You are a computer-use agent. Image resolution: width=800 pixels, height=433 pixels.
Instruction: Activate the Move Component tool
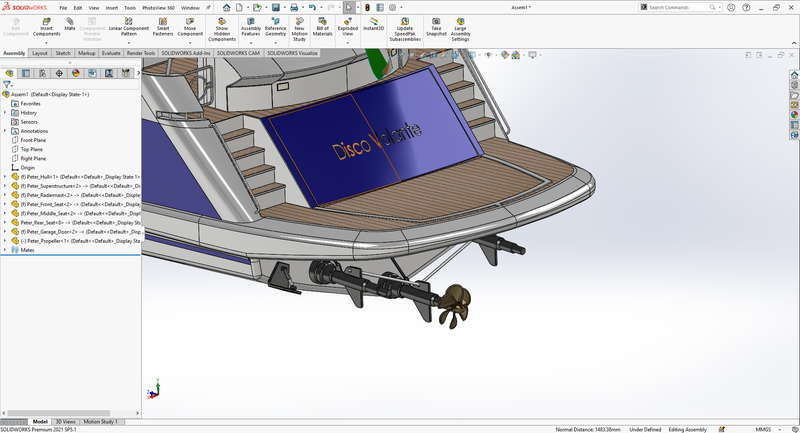(x=190, y=27)
